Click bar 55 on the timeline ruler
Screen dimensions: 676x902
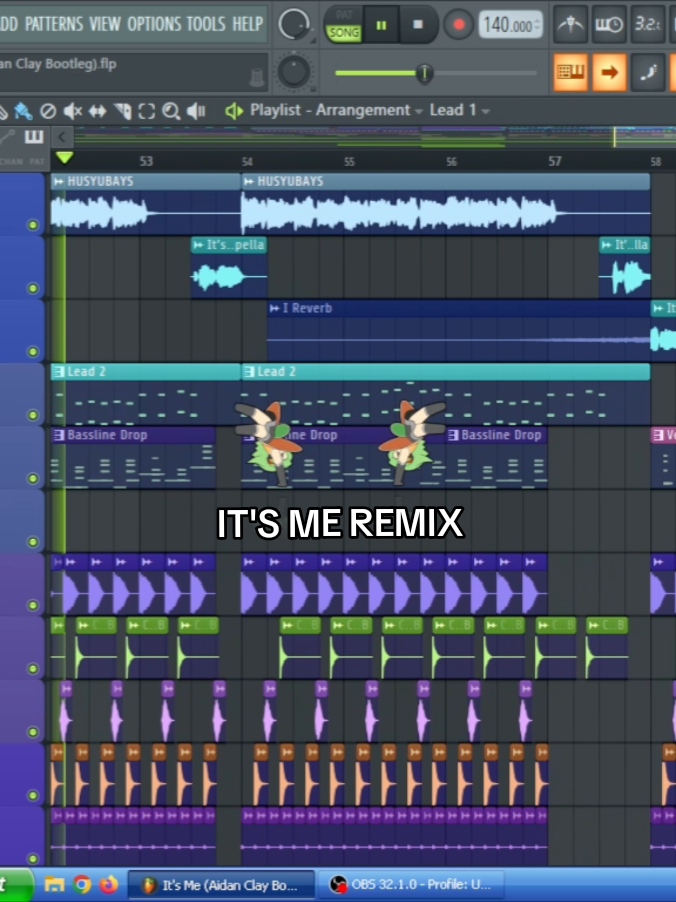[x=349, y=162]
